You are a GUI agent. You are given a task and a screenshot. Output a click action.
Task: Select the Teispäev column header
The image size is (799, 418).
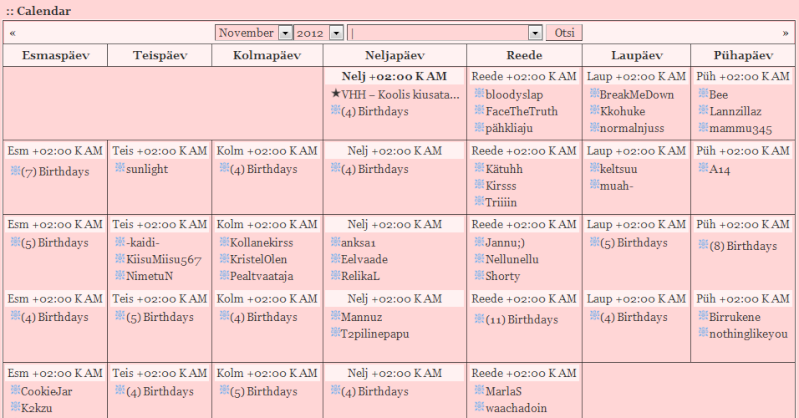pos(160,56)
